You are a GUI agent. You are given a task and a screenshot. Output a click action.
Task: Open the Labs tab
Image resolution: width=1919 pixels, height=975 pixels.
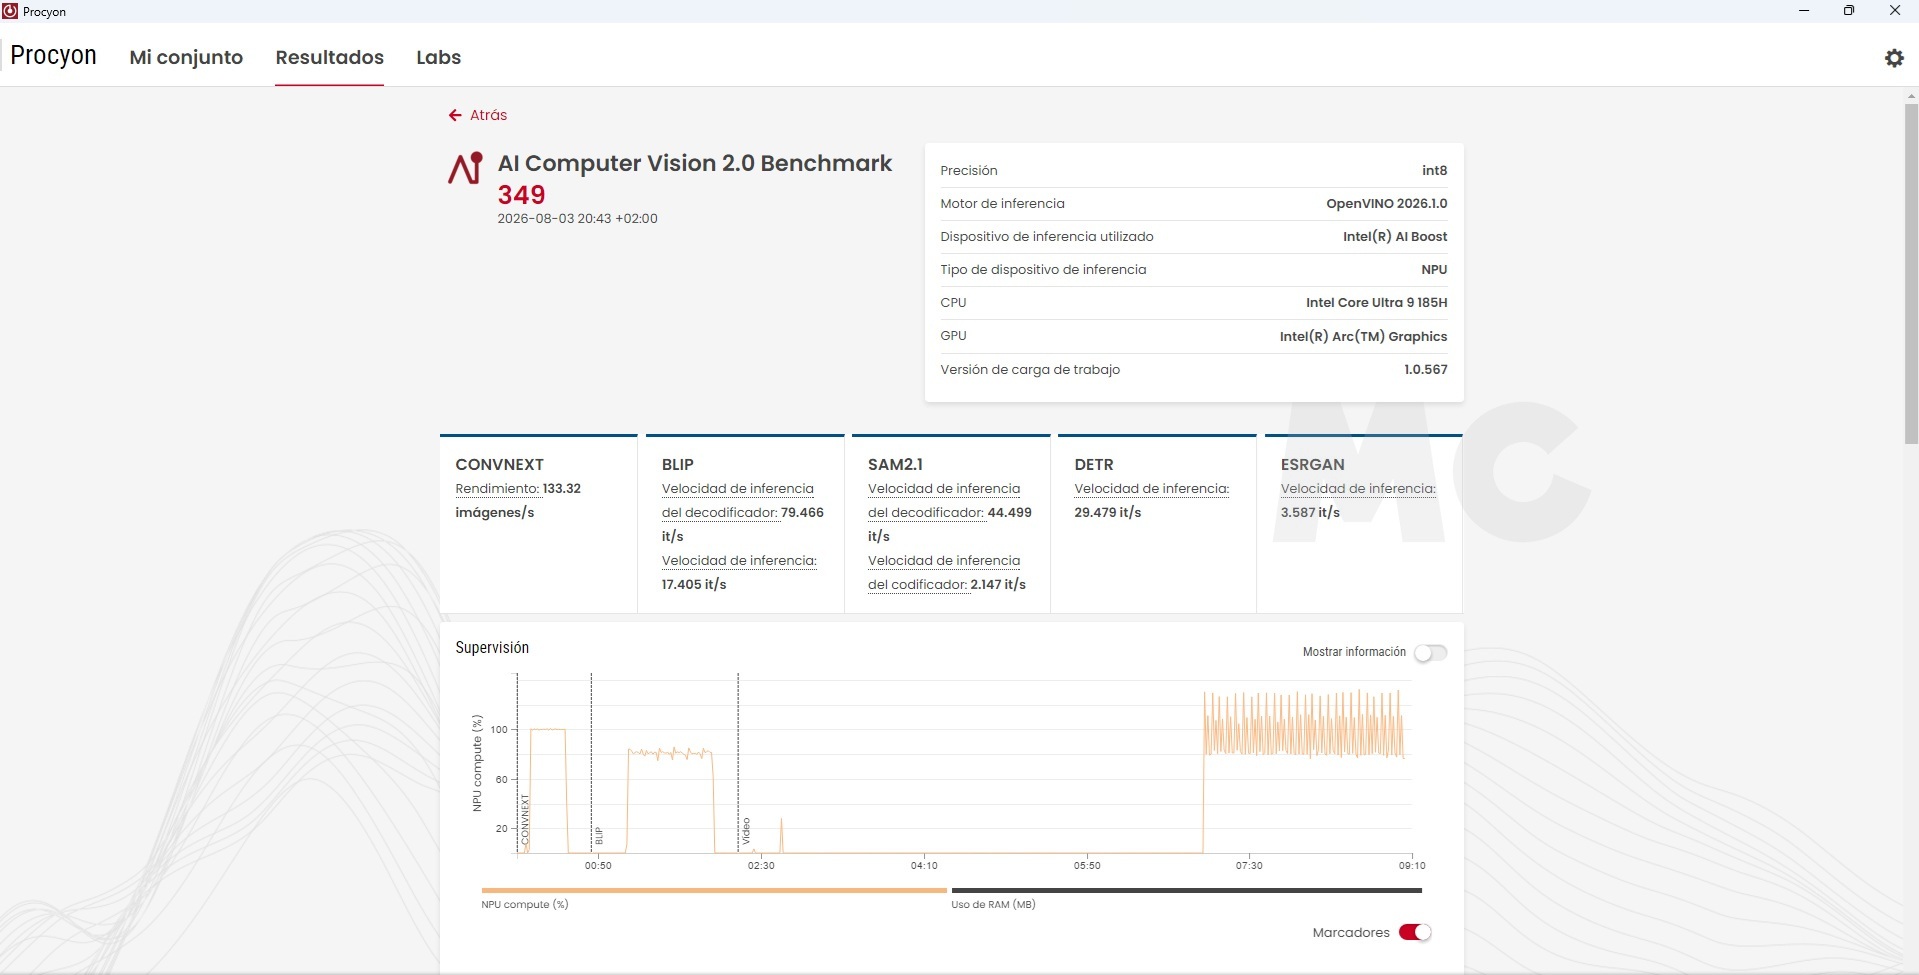(x=438, y=57)
